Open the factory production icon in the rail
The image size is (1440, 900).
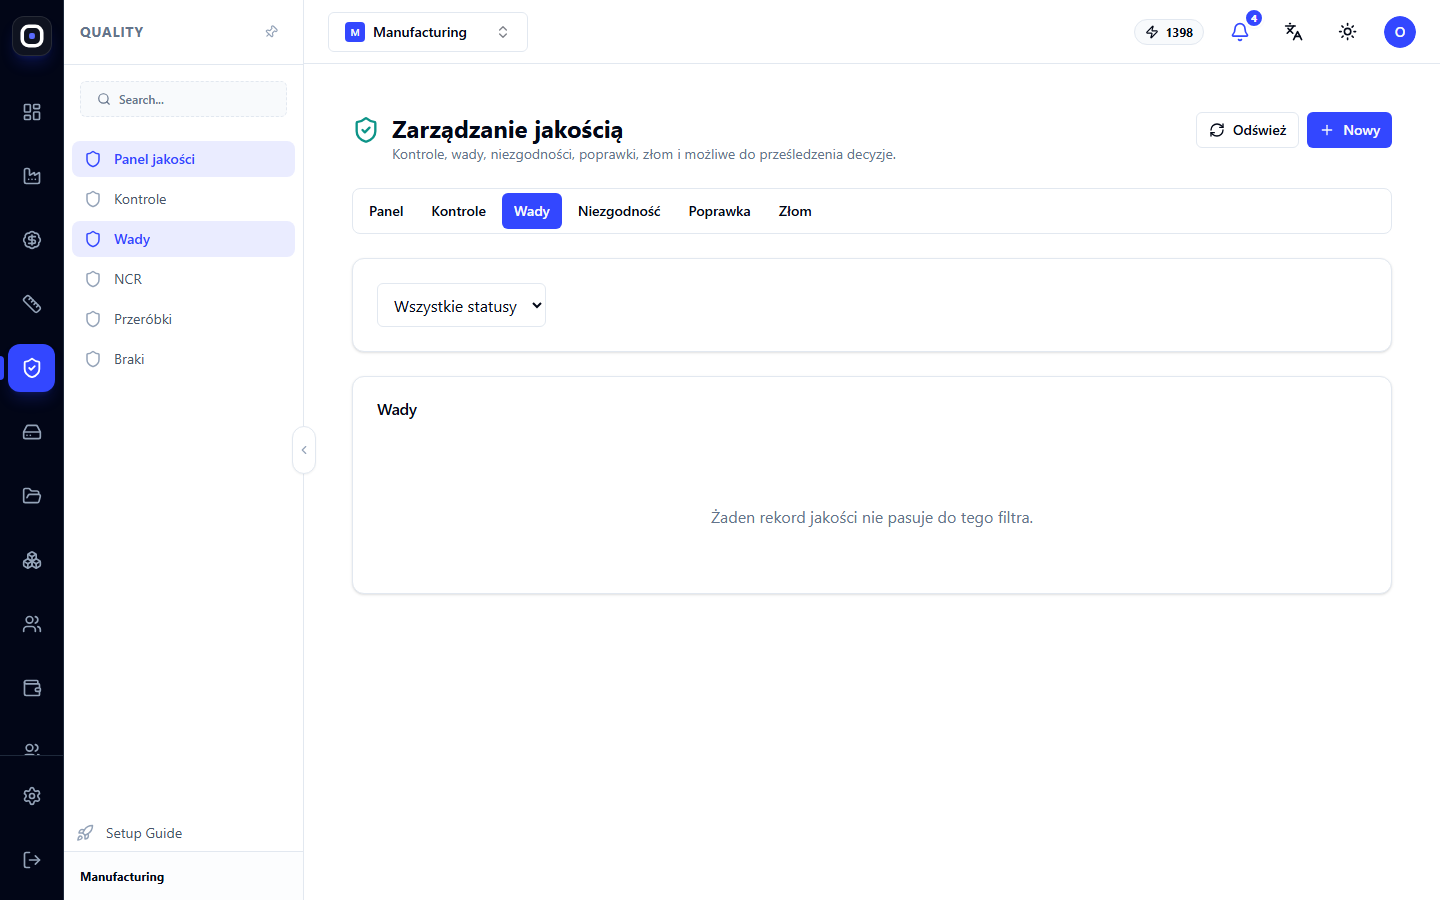coord(32,176)
